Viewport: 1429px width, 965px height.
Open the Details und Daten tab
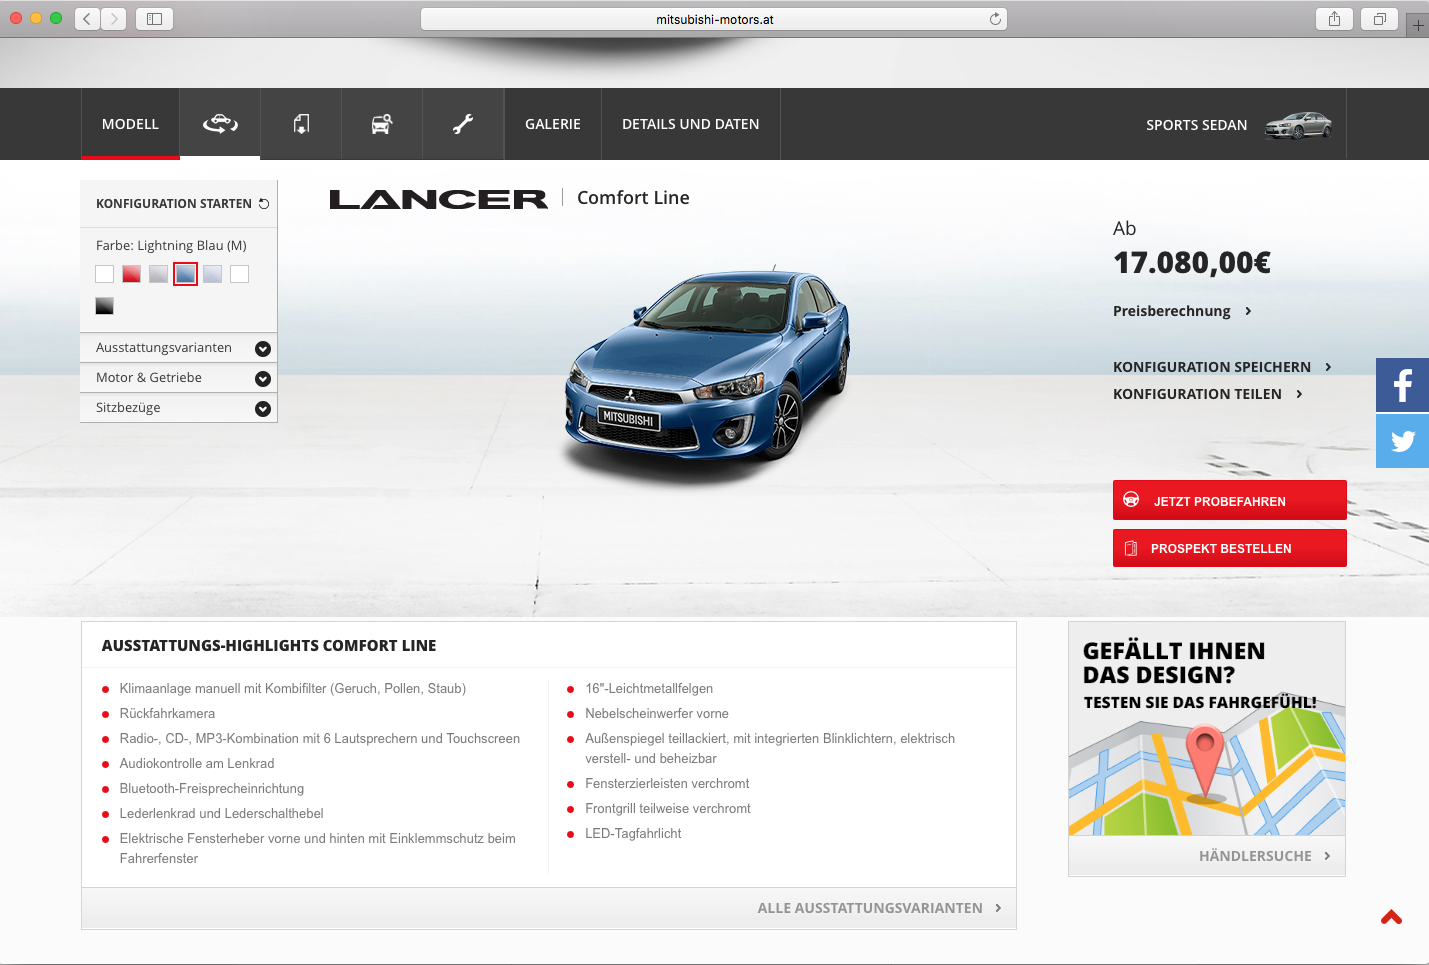691,124
